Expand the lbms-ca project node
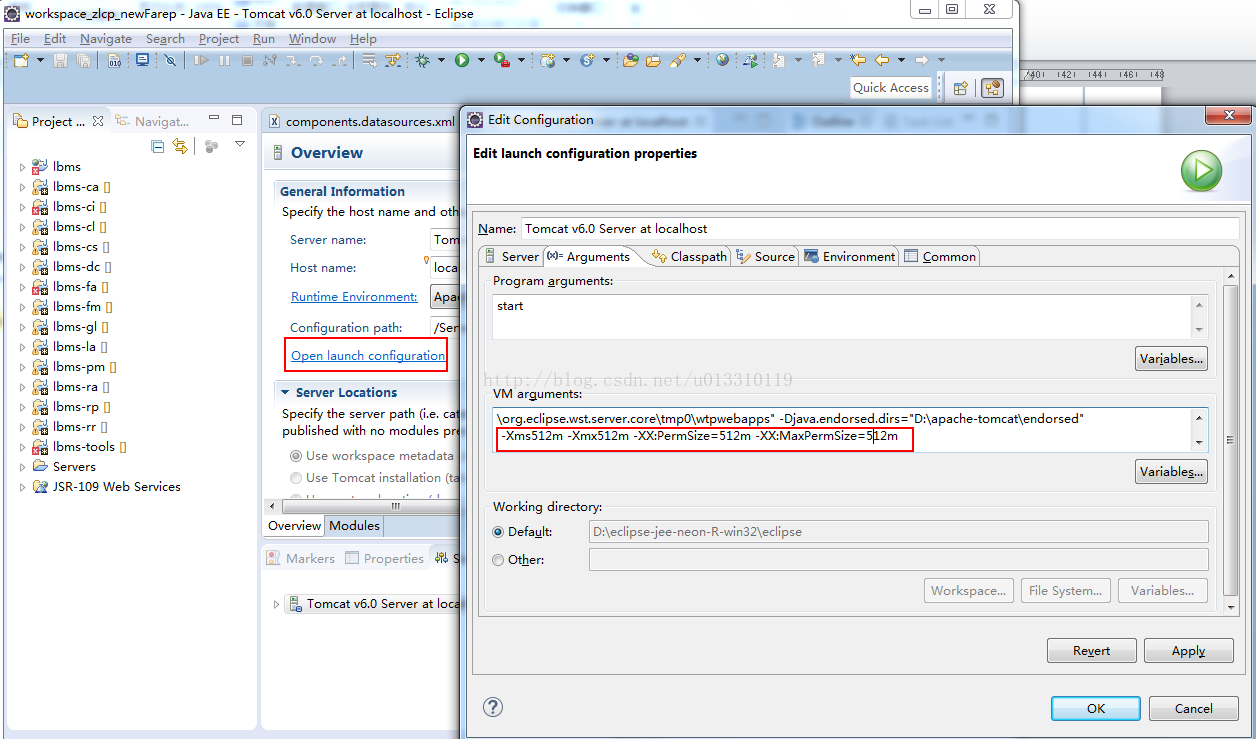Viewport: 1256px width, 739px height. click(x=23, y=187)
